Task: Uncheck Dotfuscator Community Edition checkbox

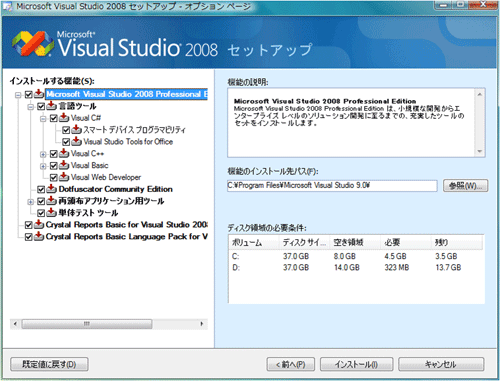Action: click(41, 190)
